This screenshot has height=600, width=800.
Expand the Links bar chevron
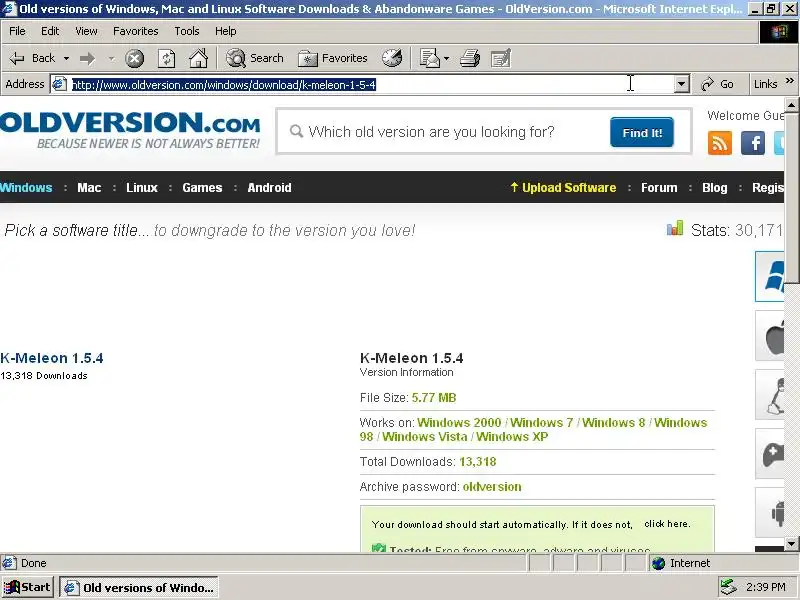click(x=790, y=81)
